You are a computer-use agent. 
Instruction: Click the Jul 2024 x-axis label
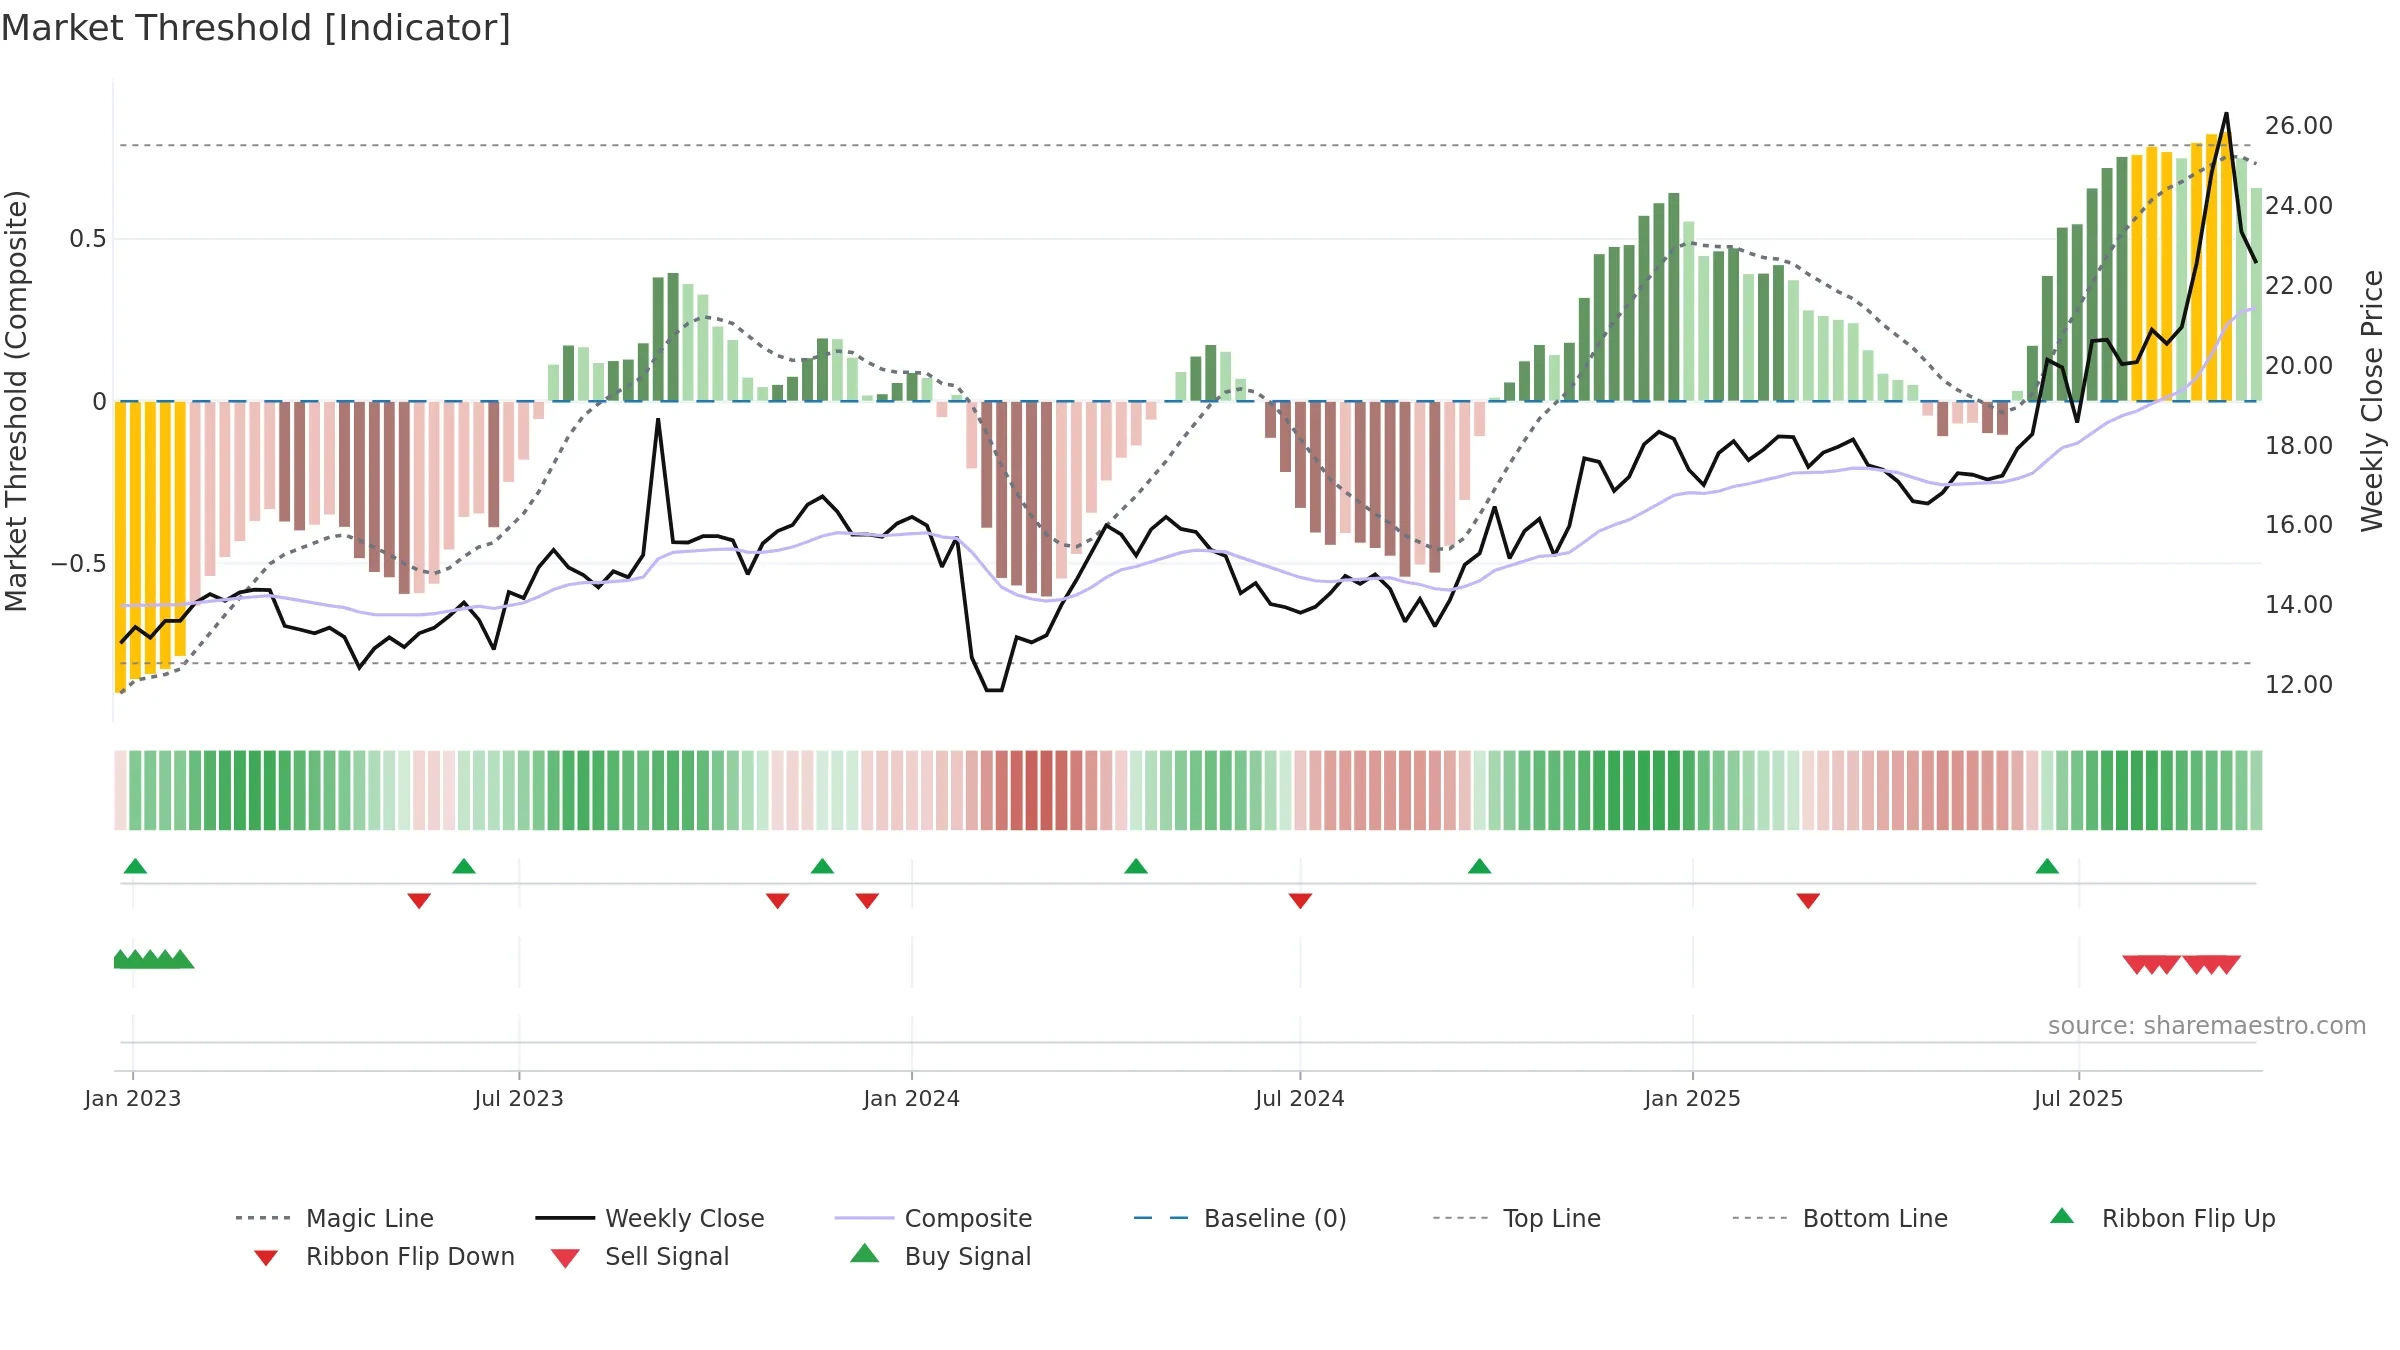click(1300, 1099)
